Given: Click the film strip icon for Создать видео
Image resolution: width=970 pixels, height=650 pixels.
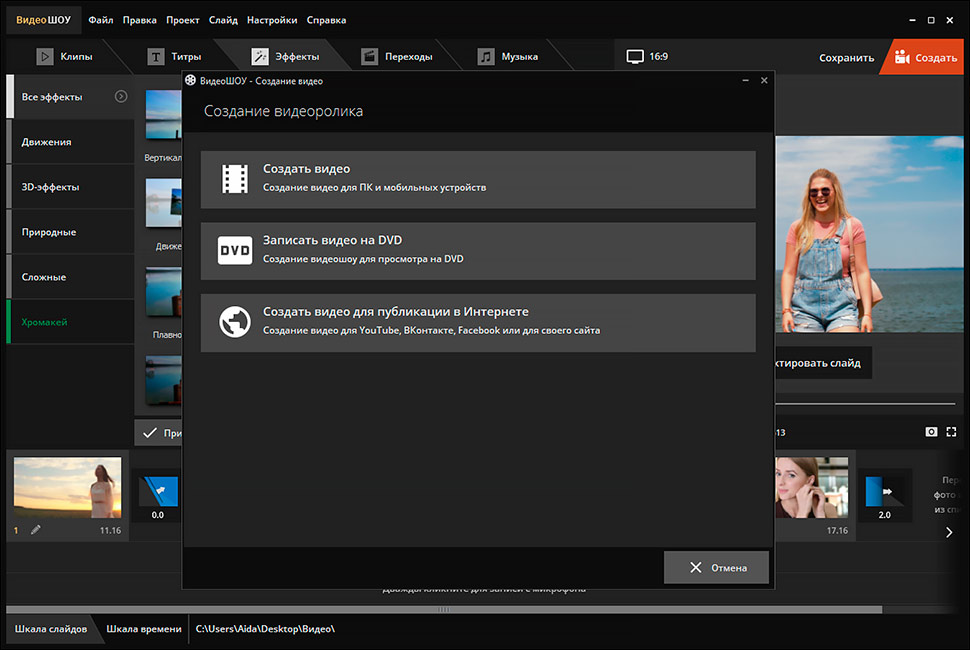Looking at the screenshot, I should 235,179.
